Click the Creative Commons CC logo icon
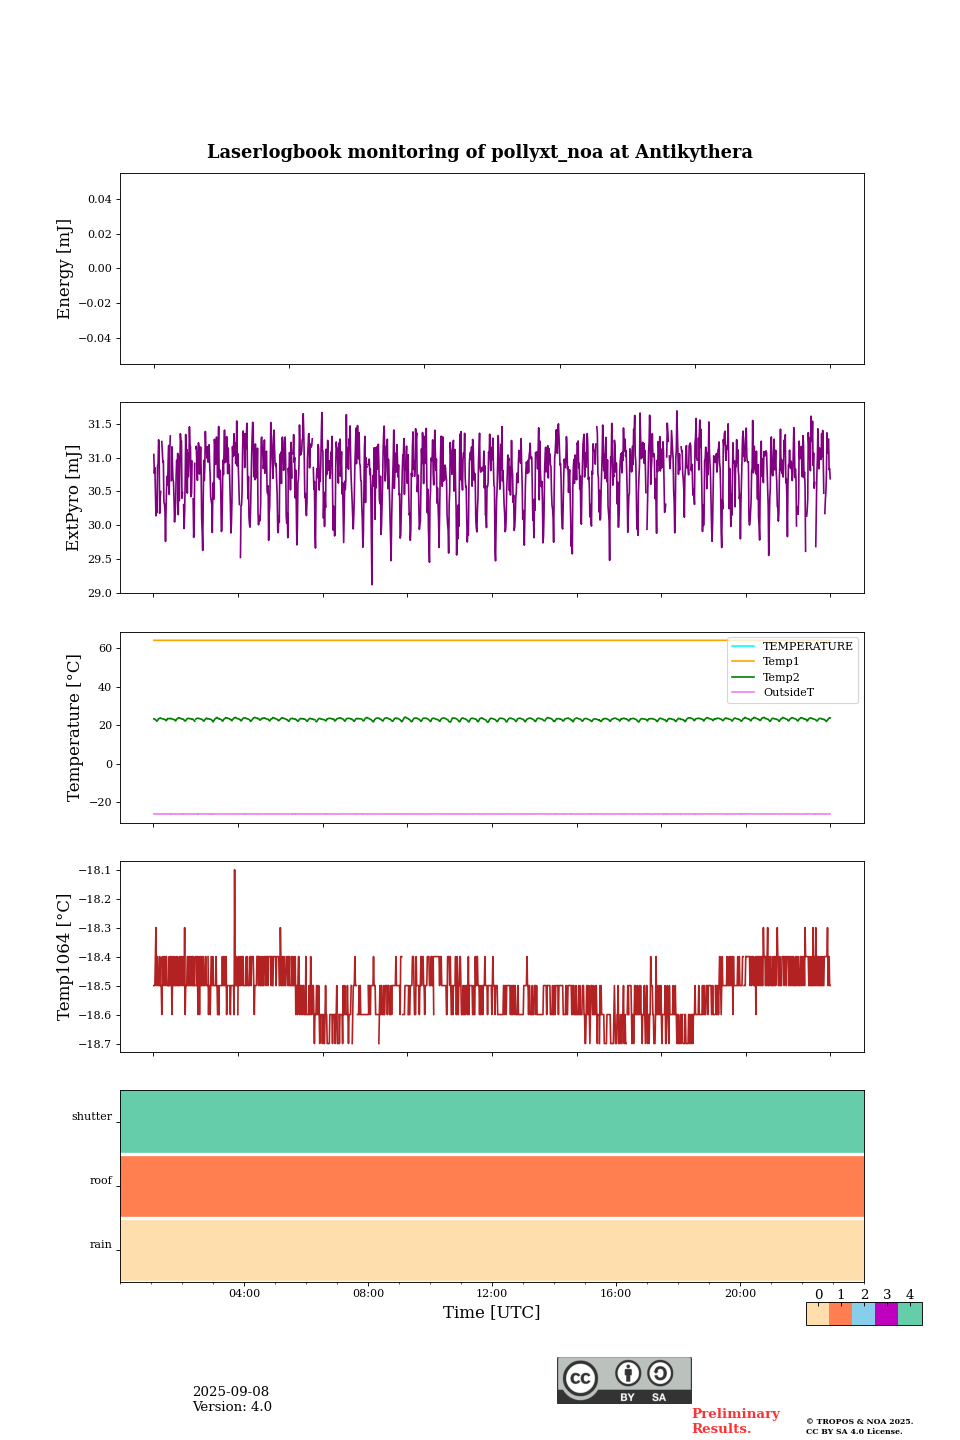The image size is (960, 1440). (x=580, y=1378)
